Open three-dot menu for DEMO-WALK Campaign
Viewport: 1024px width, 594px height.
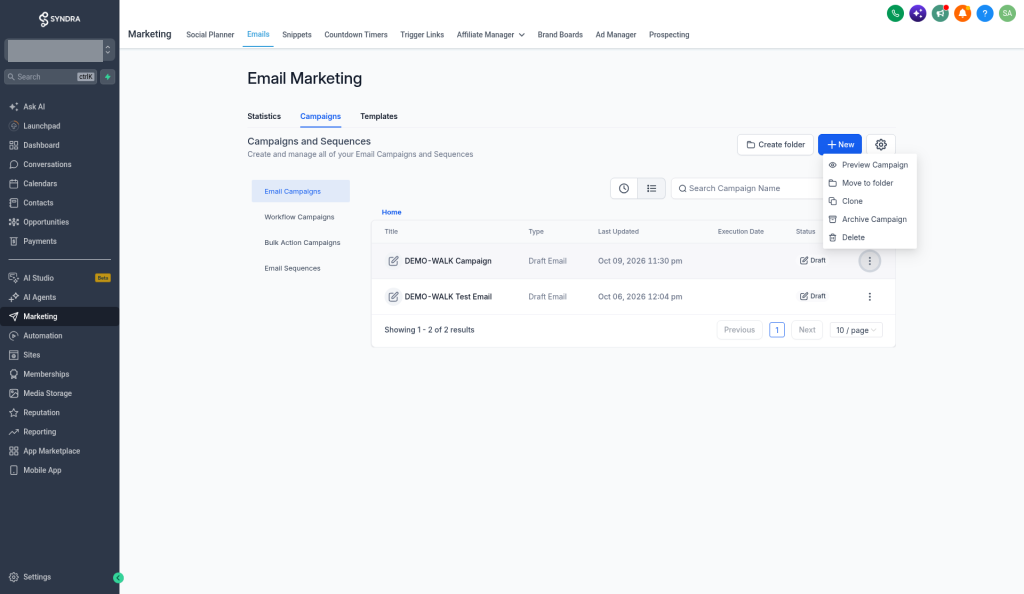[869, 260]
